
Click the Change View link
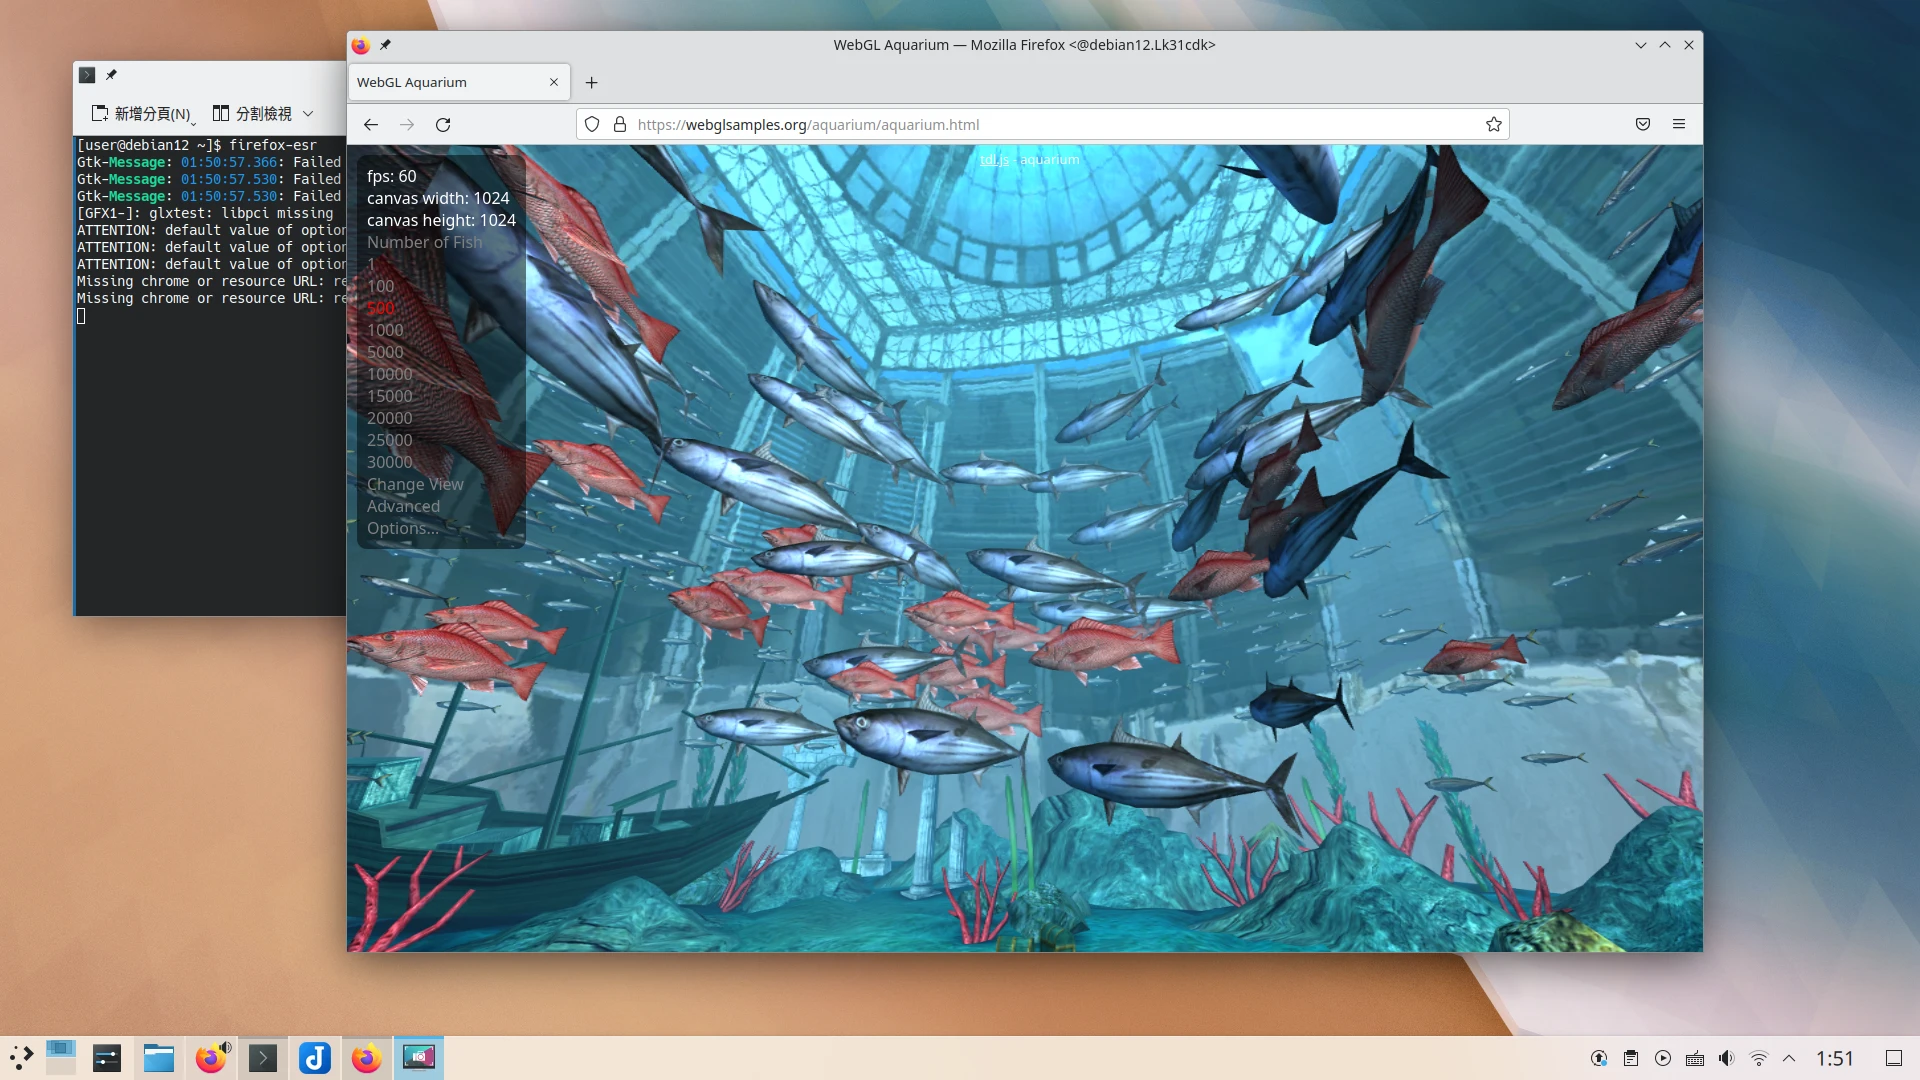click(415, 484)
